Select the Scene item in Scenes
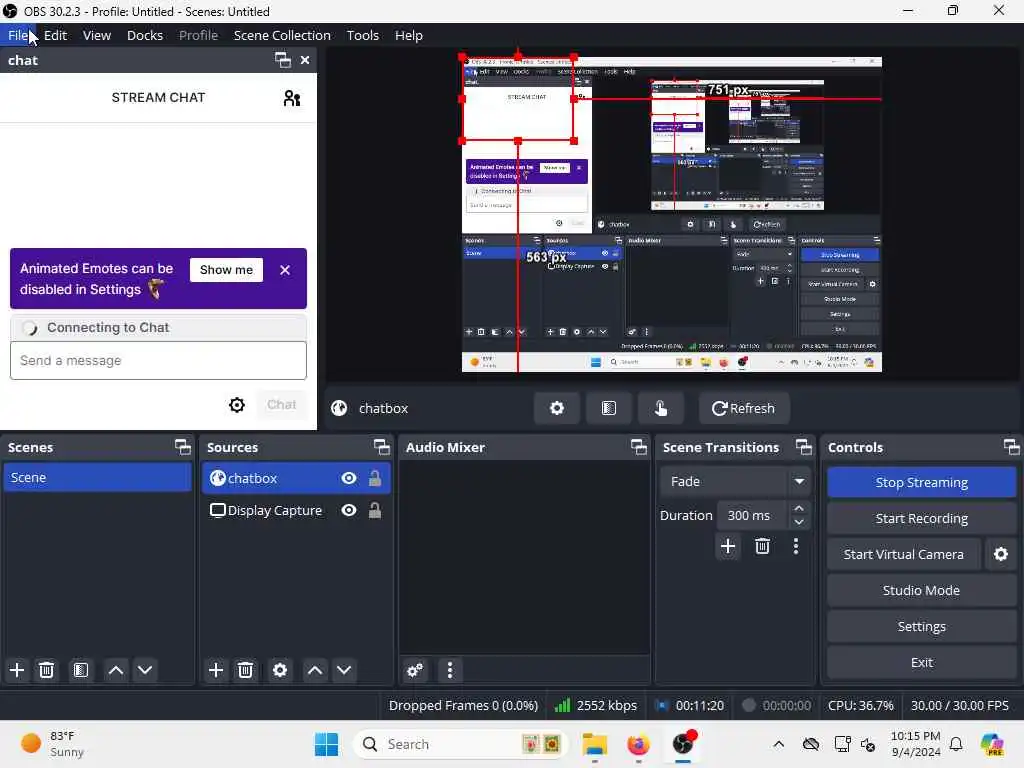1024x768 pixels. pyautogui.click(x=97, y=477)
